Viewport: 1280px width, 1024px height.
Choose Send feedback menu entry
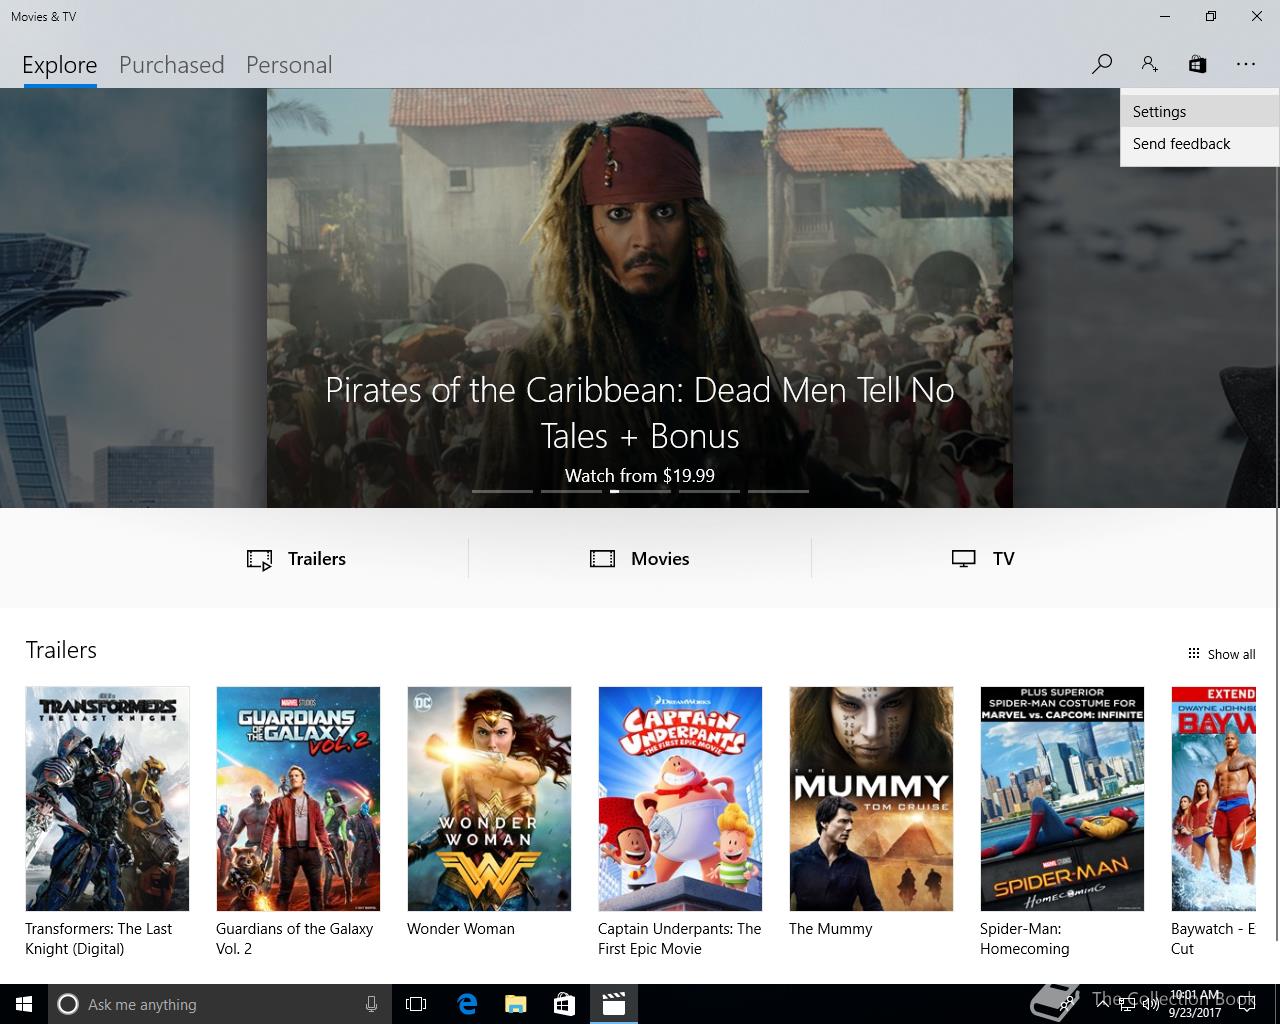click(1199, 144)
